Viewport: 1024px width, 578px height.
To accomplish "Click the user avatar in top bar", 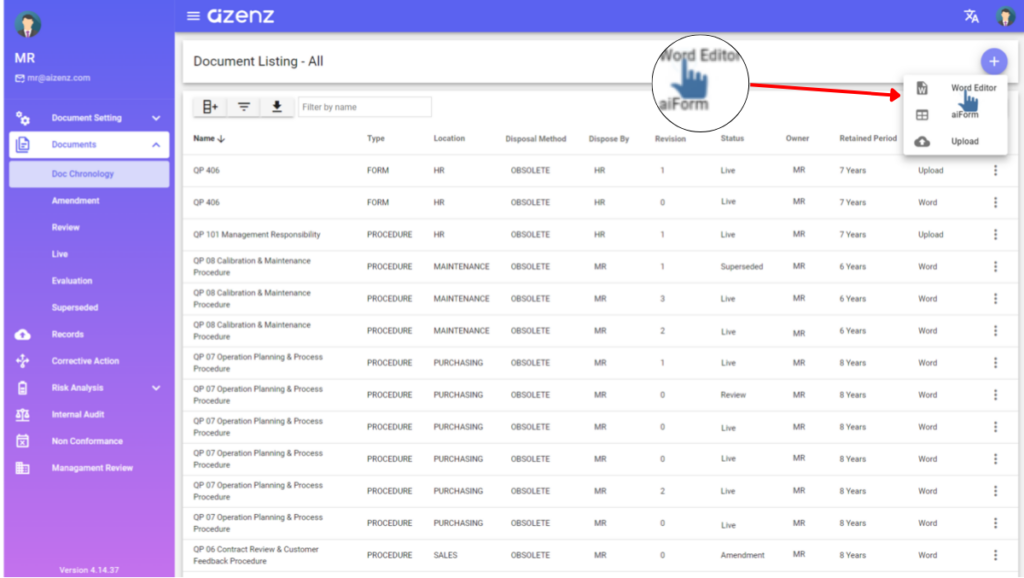I will 1005,16.
